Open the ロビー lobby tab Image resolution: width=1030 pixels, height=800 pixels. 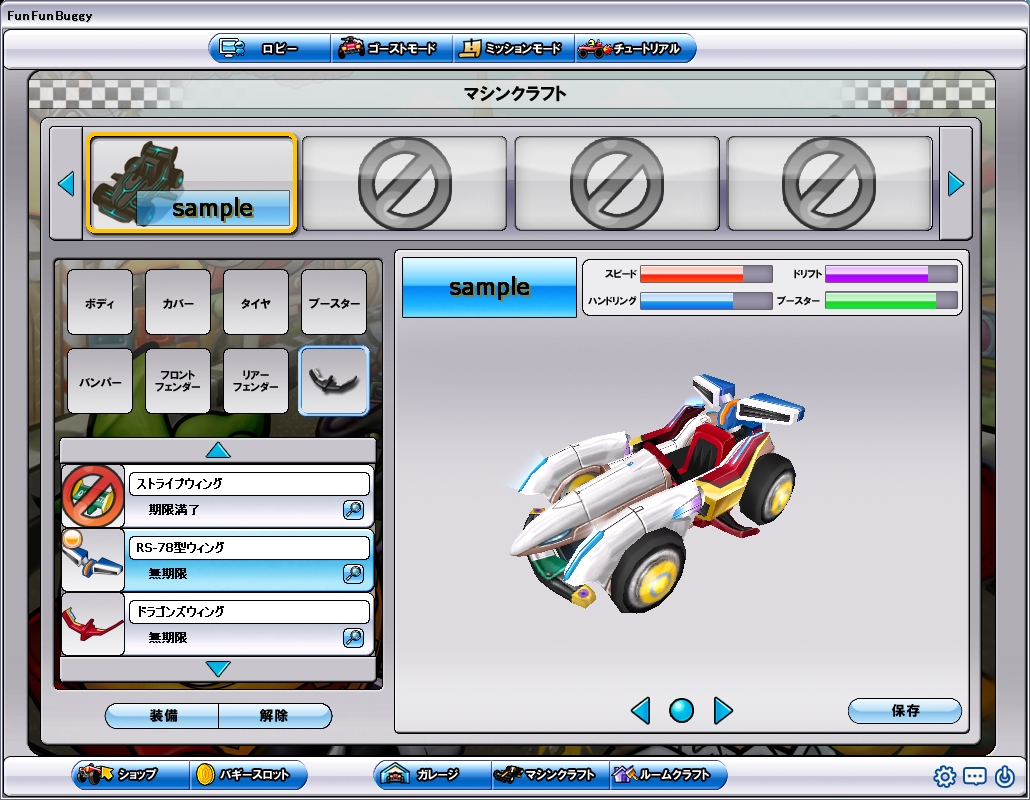click(x=269, y=49)
